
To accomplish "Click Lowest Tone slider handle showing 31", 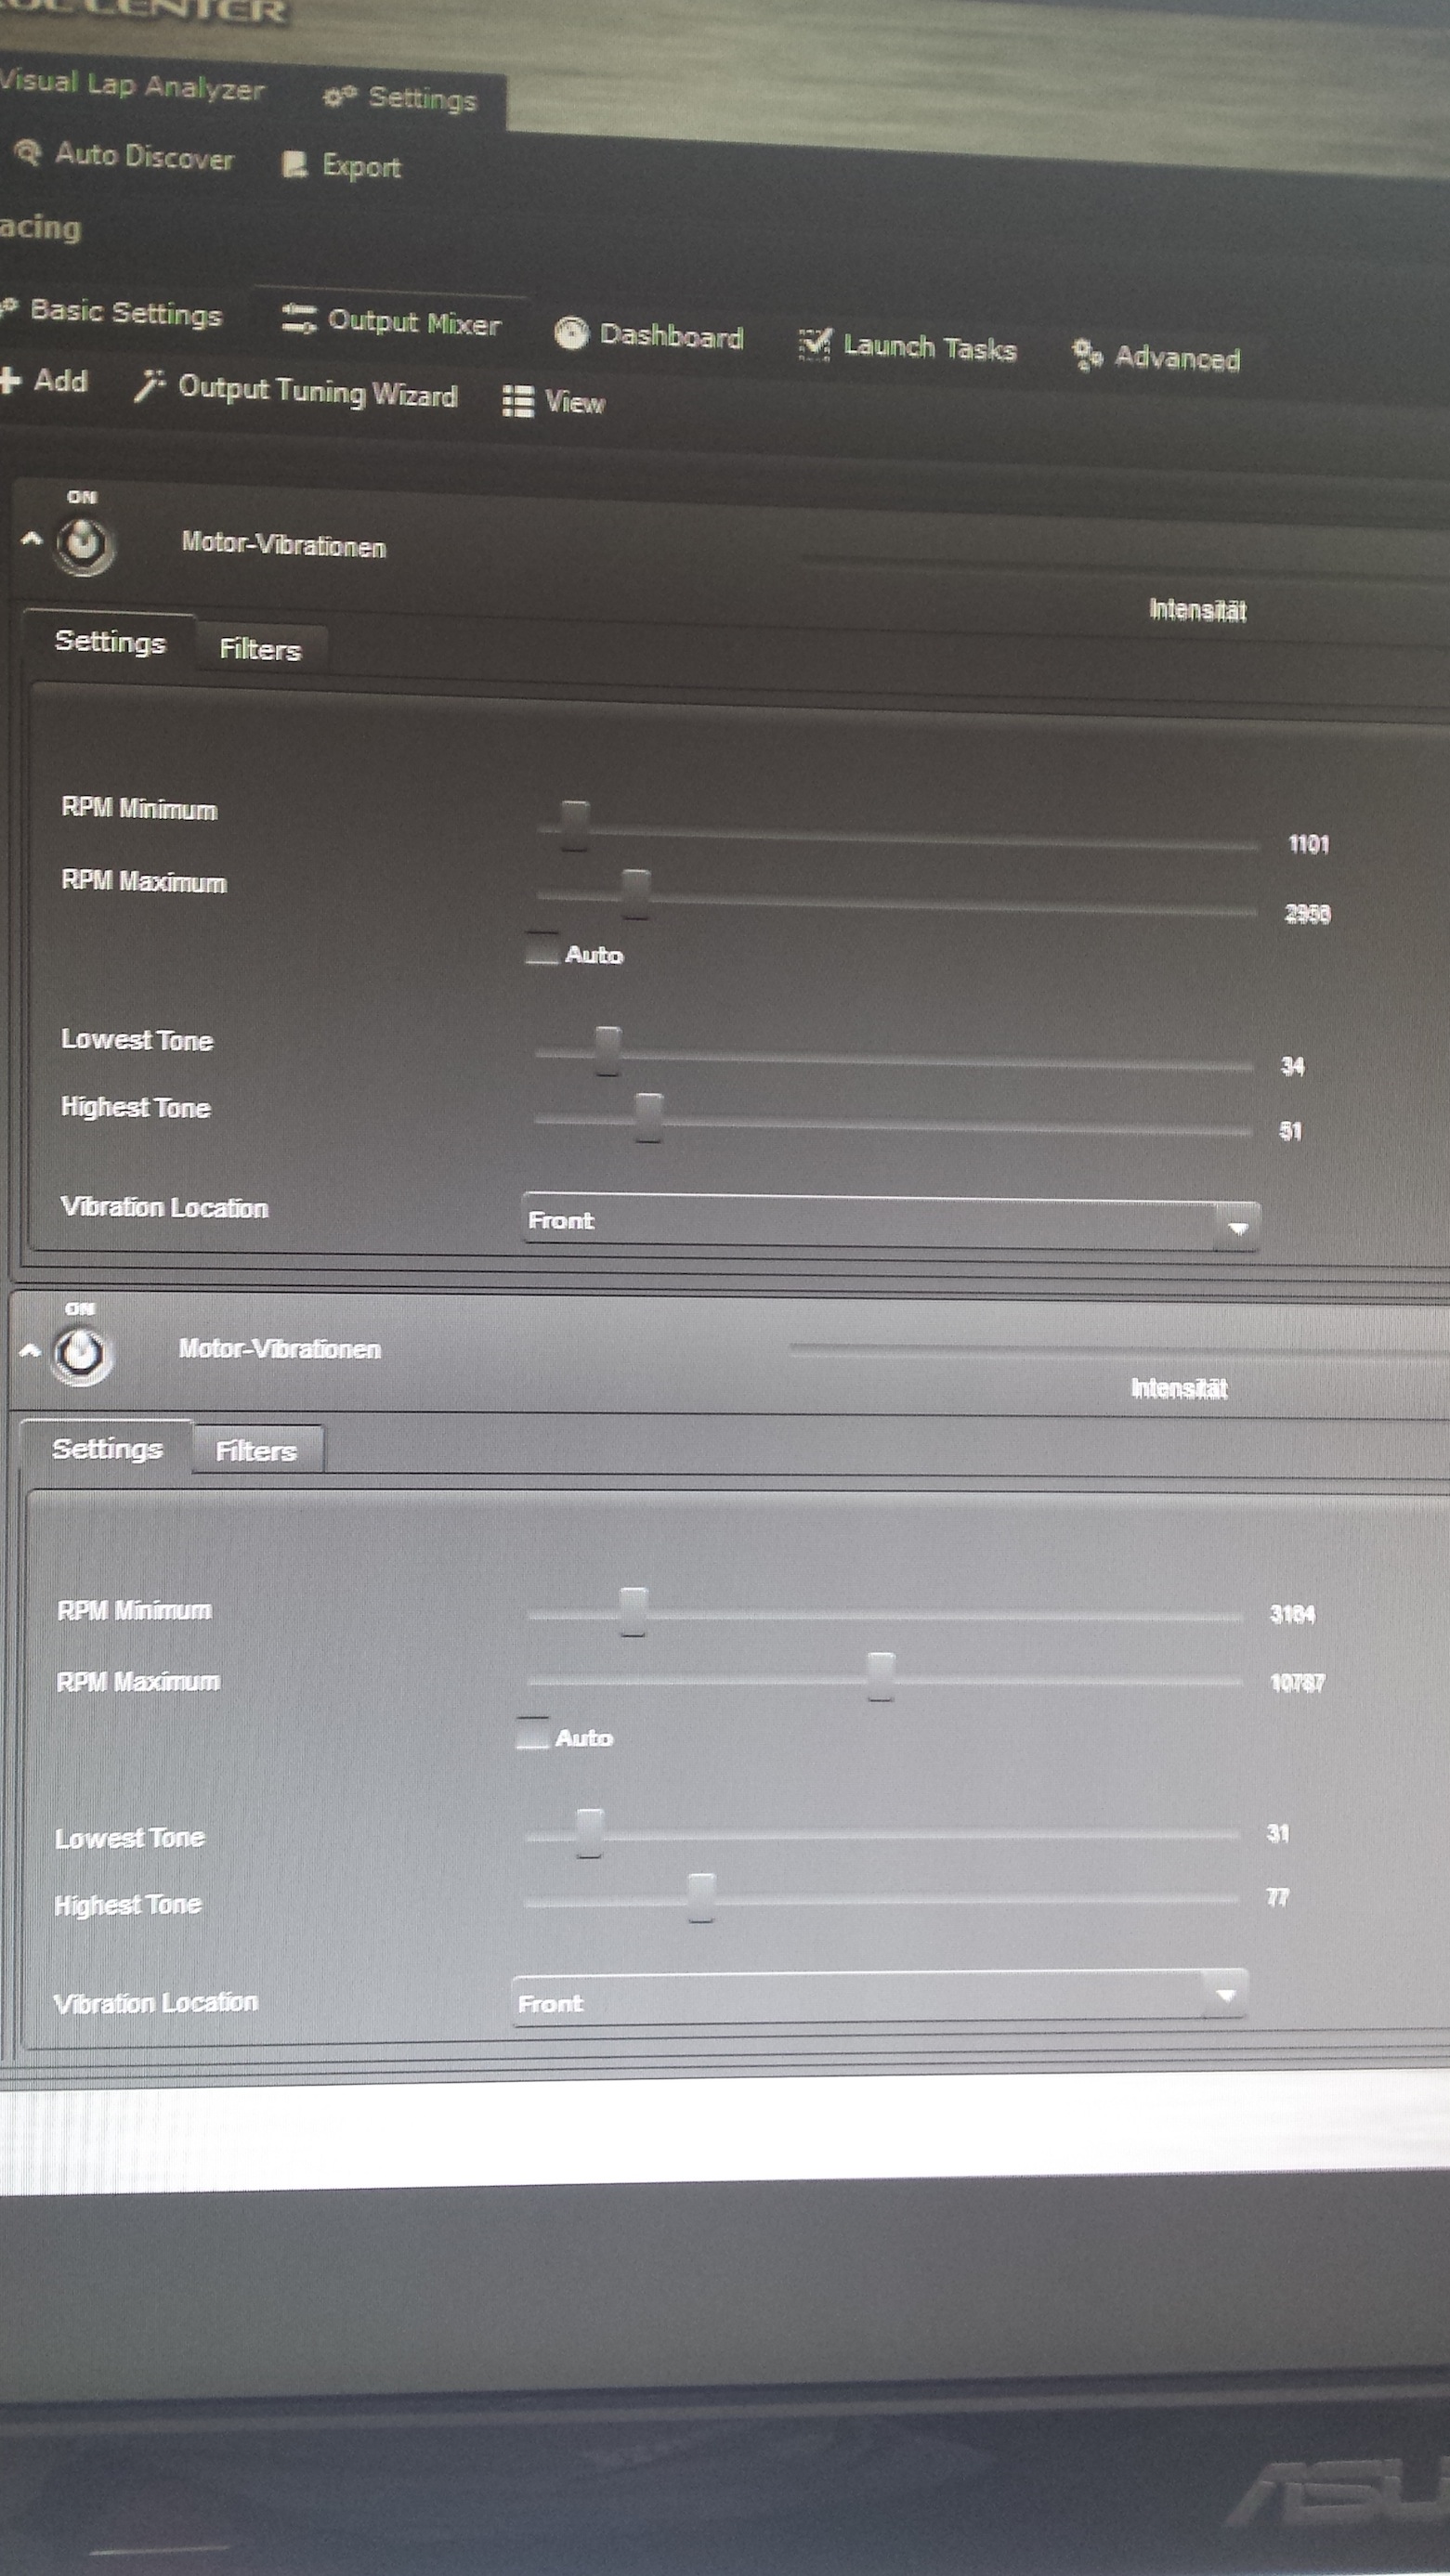I will (589, 1832).
